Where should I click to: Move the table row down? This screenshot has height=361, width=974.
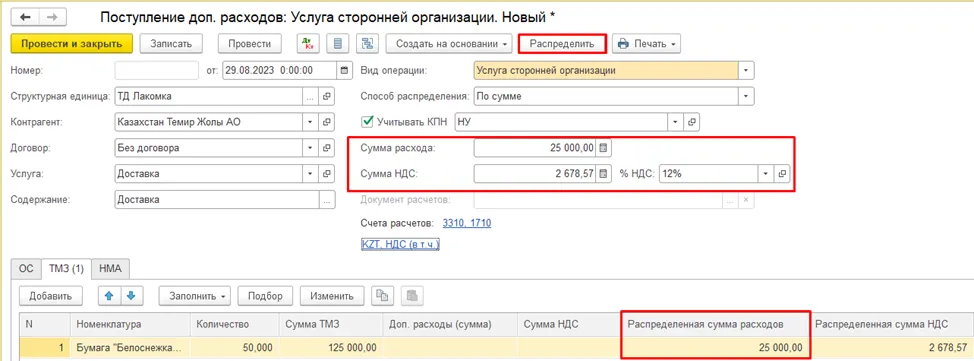click(x=130, y=296)
